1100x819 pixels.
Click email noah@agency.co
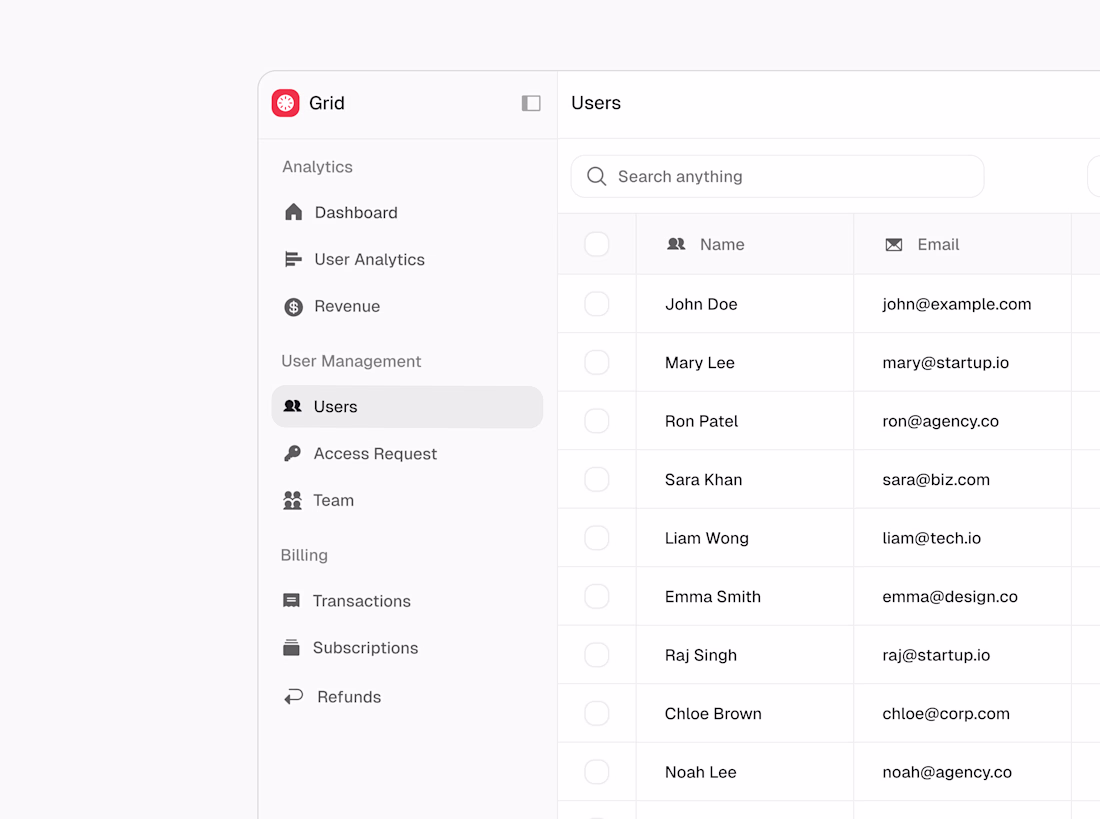pos(947,772)
